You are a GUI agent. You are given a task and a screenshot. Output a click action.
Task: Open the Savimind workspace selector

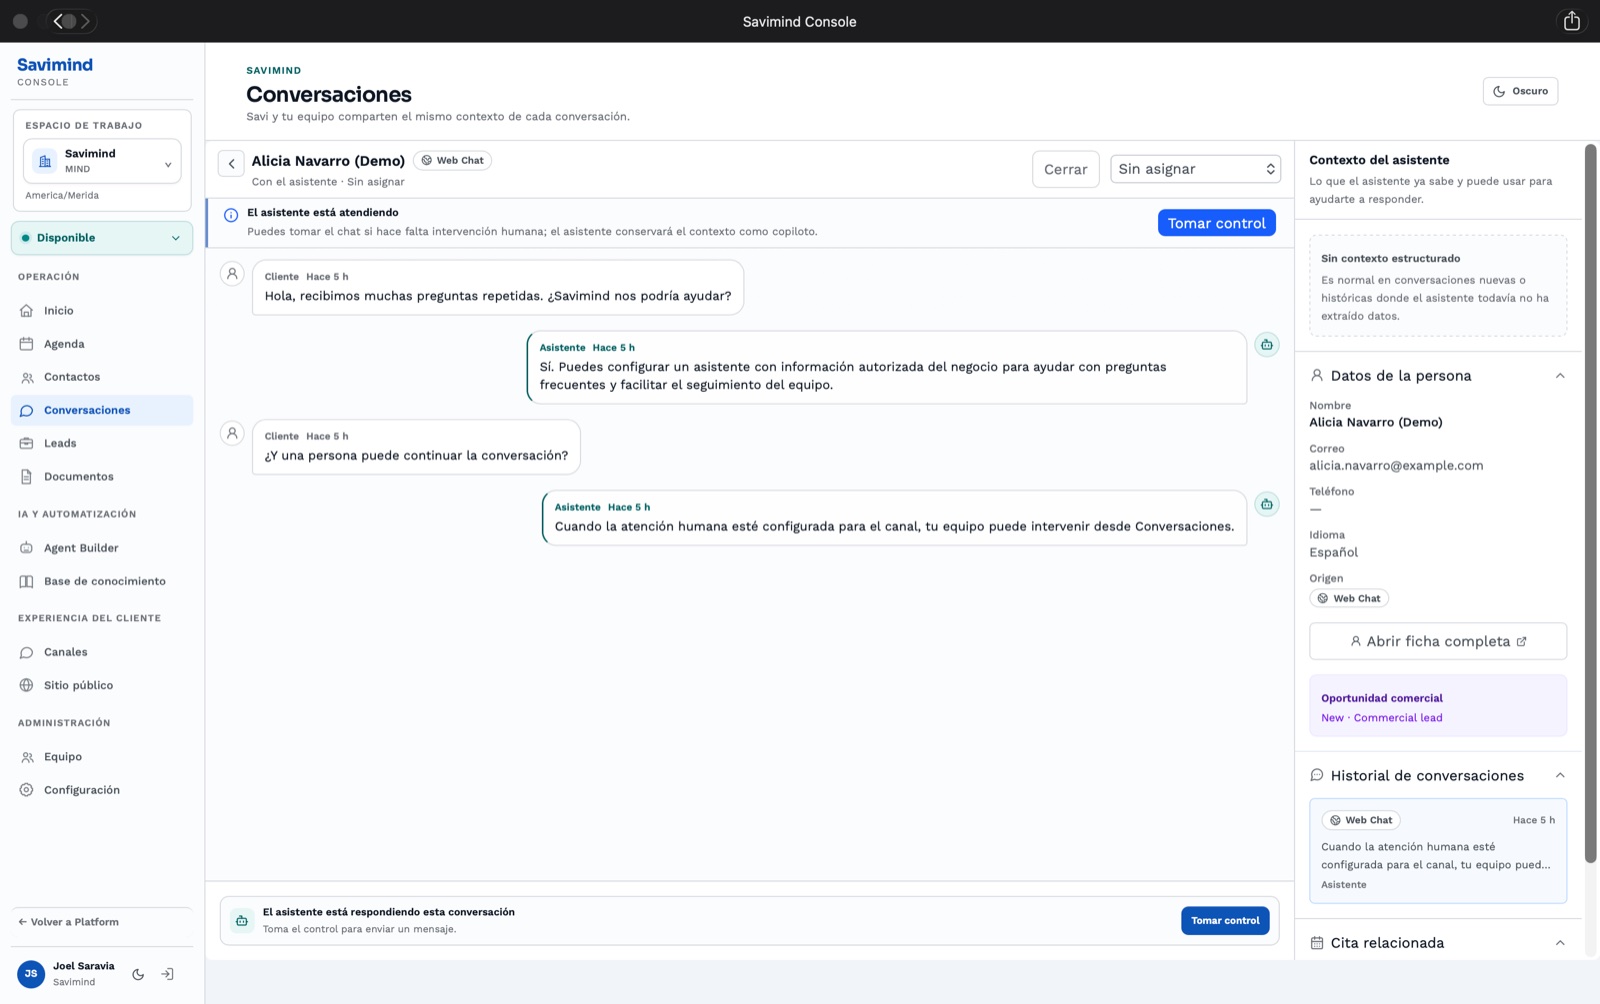pos(102,161)
